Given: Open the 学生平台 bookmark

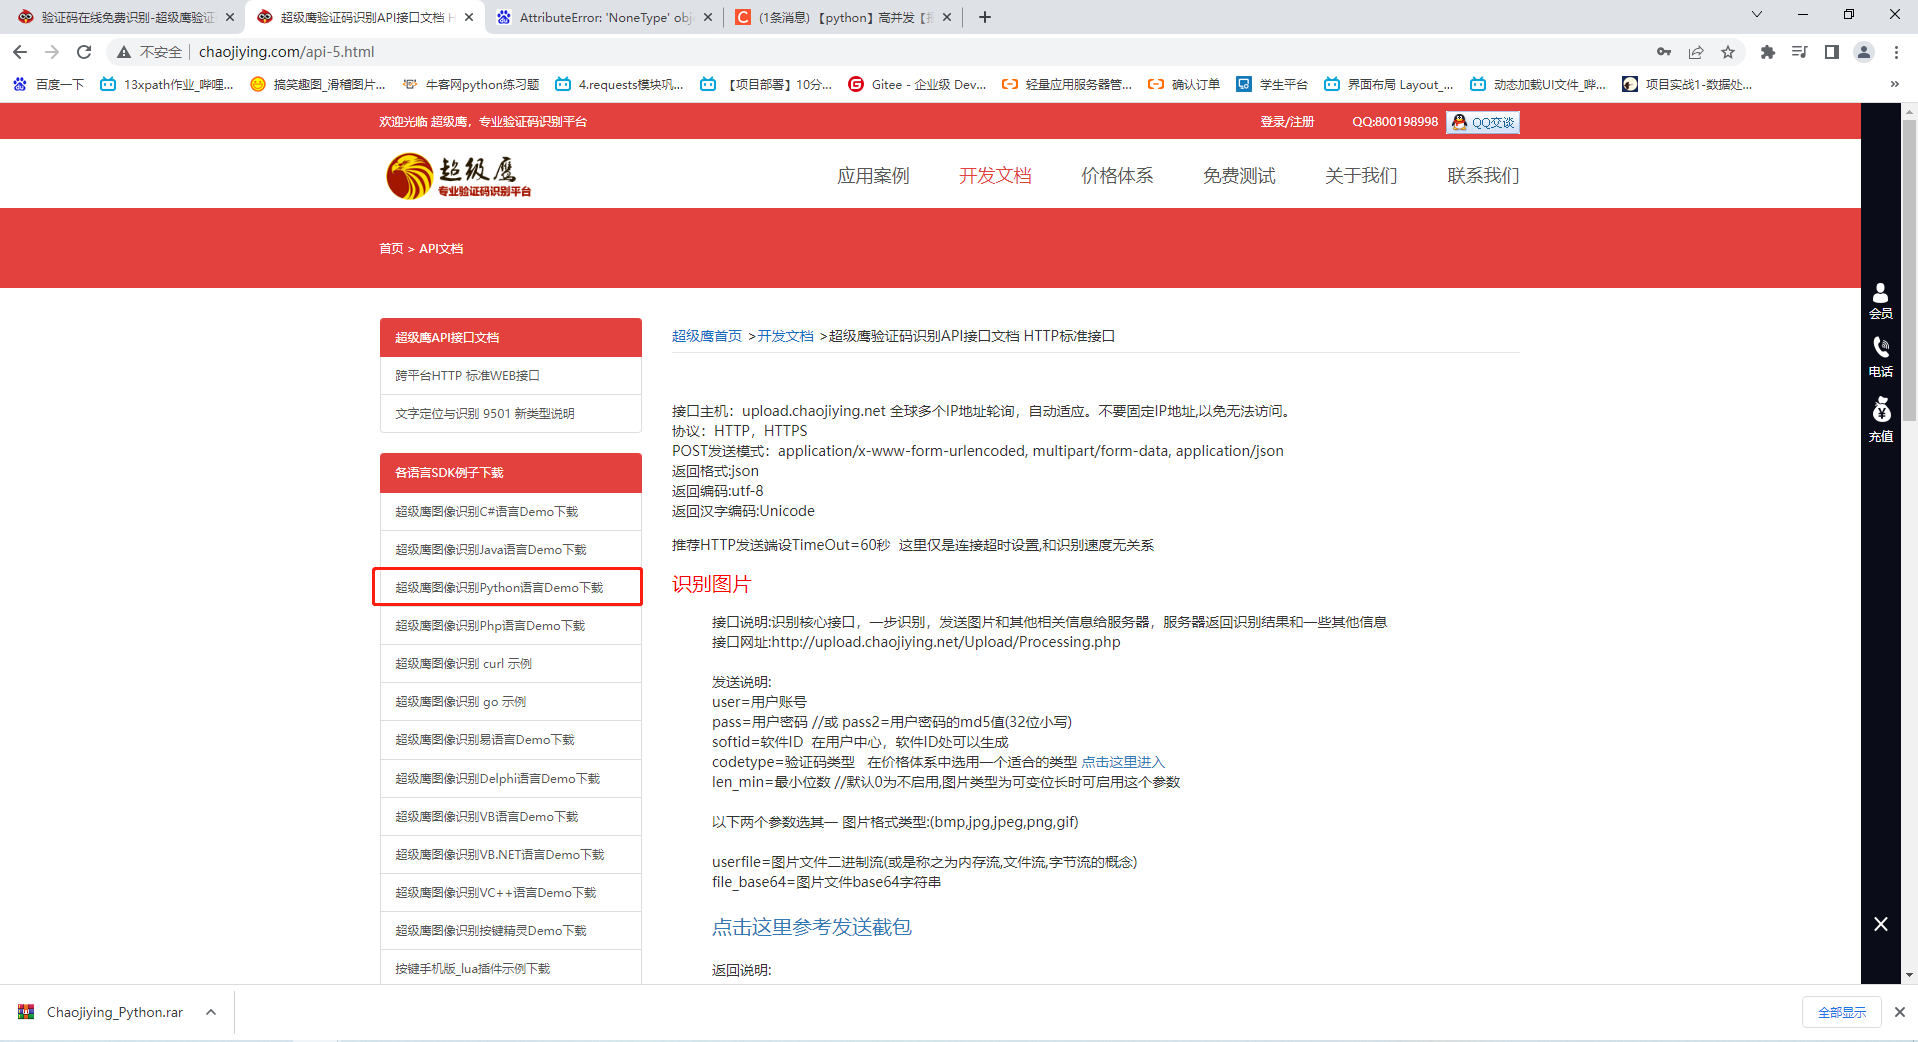Looking at the screenshot, I should coord(1272,84).
